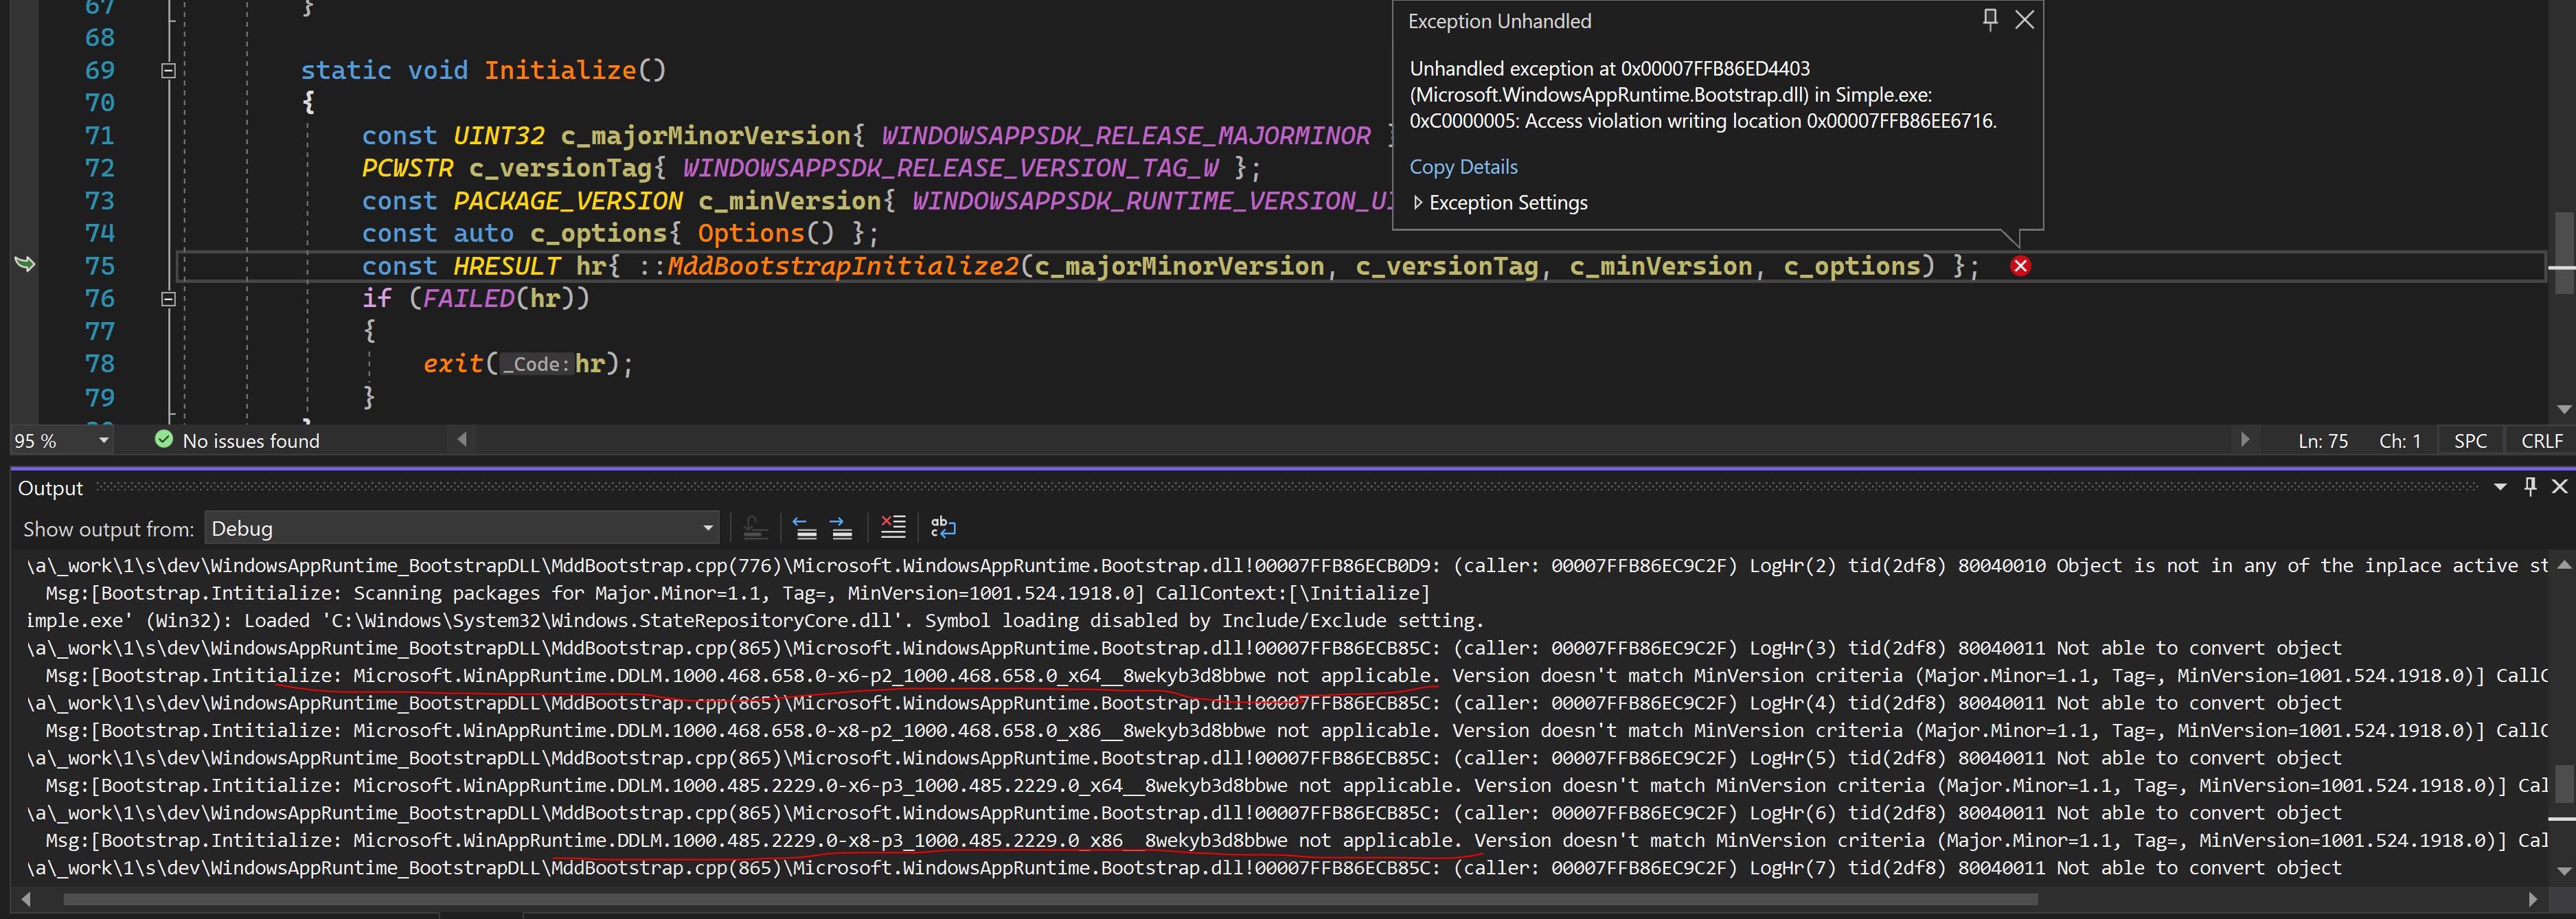2576x919 pixels.
Task: Close the Exception Unhandled popup
Action: 2024,19
